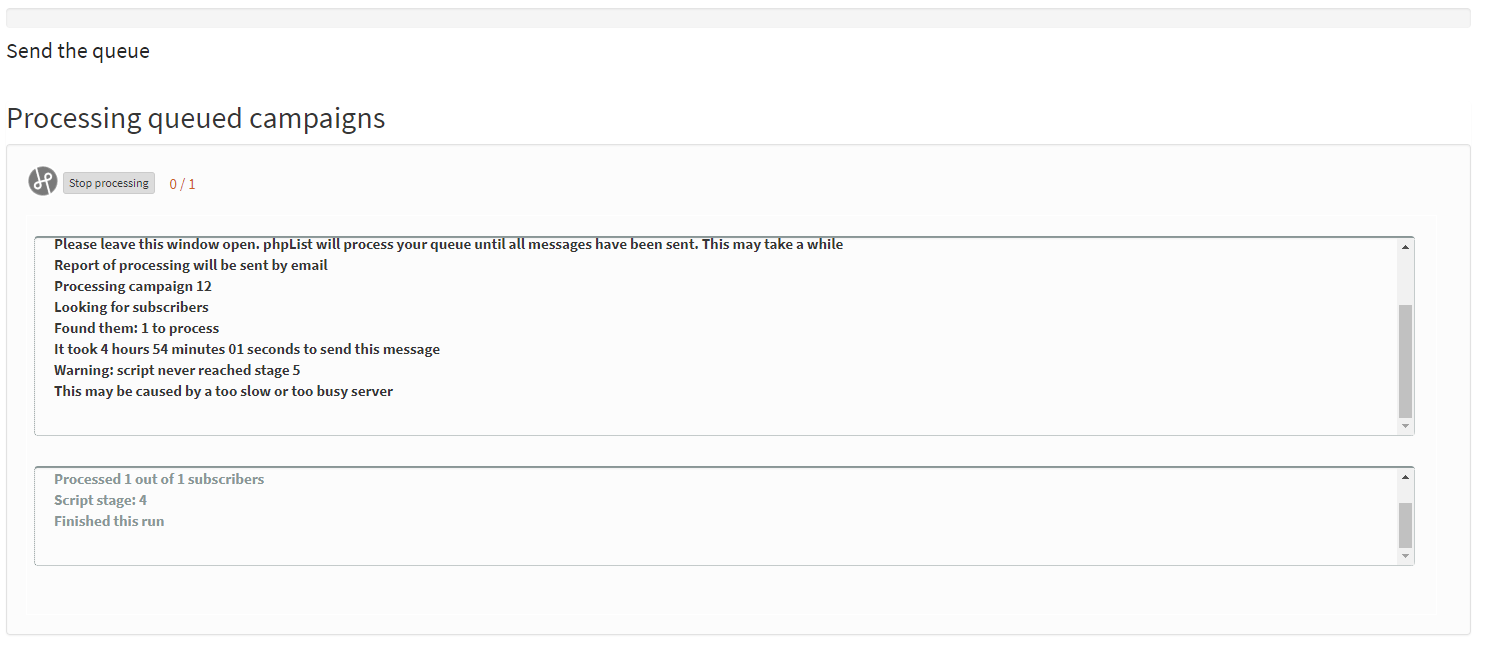Click the 'Finished this run' status line
This screenshot has height=660, width=1492.
tap(109, 521)
